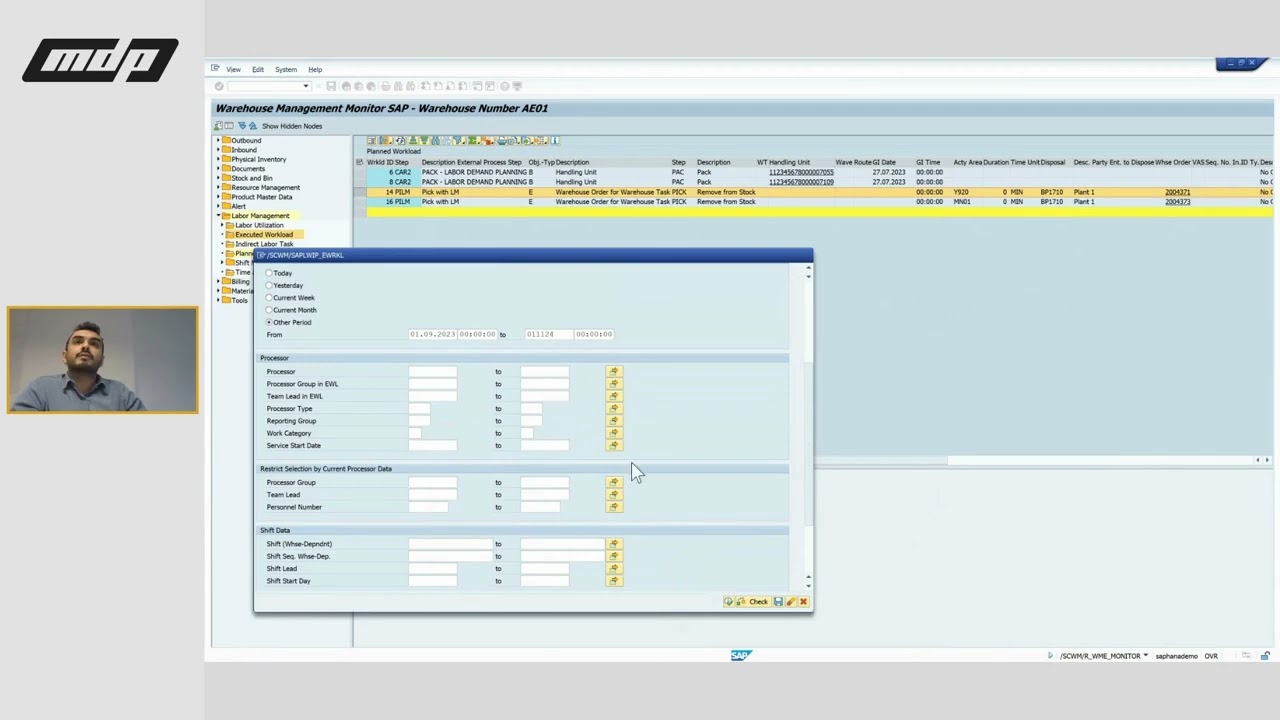Click the Help question-mark icon in main toolbar
1280x720 pixels.
(504, 86)
